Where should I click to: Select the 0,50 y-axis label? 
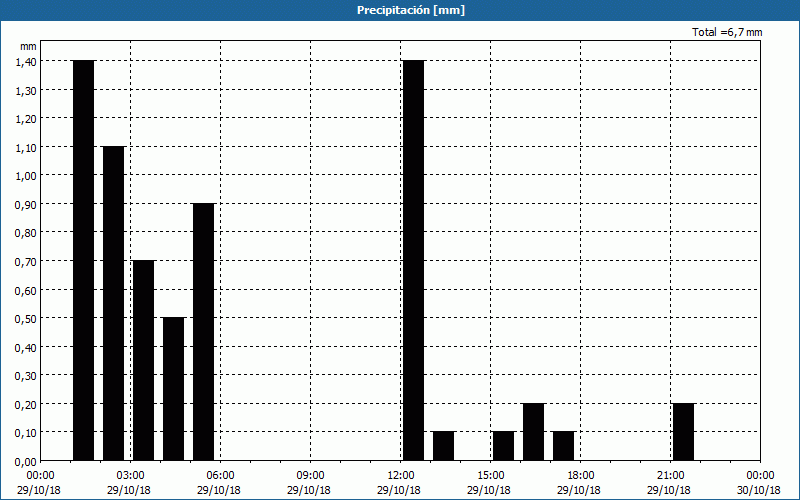[27, 319]
